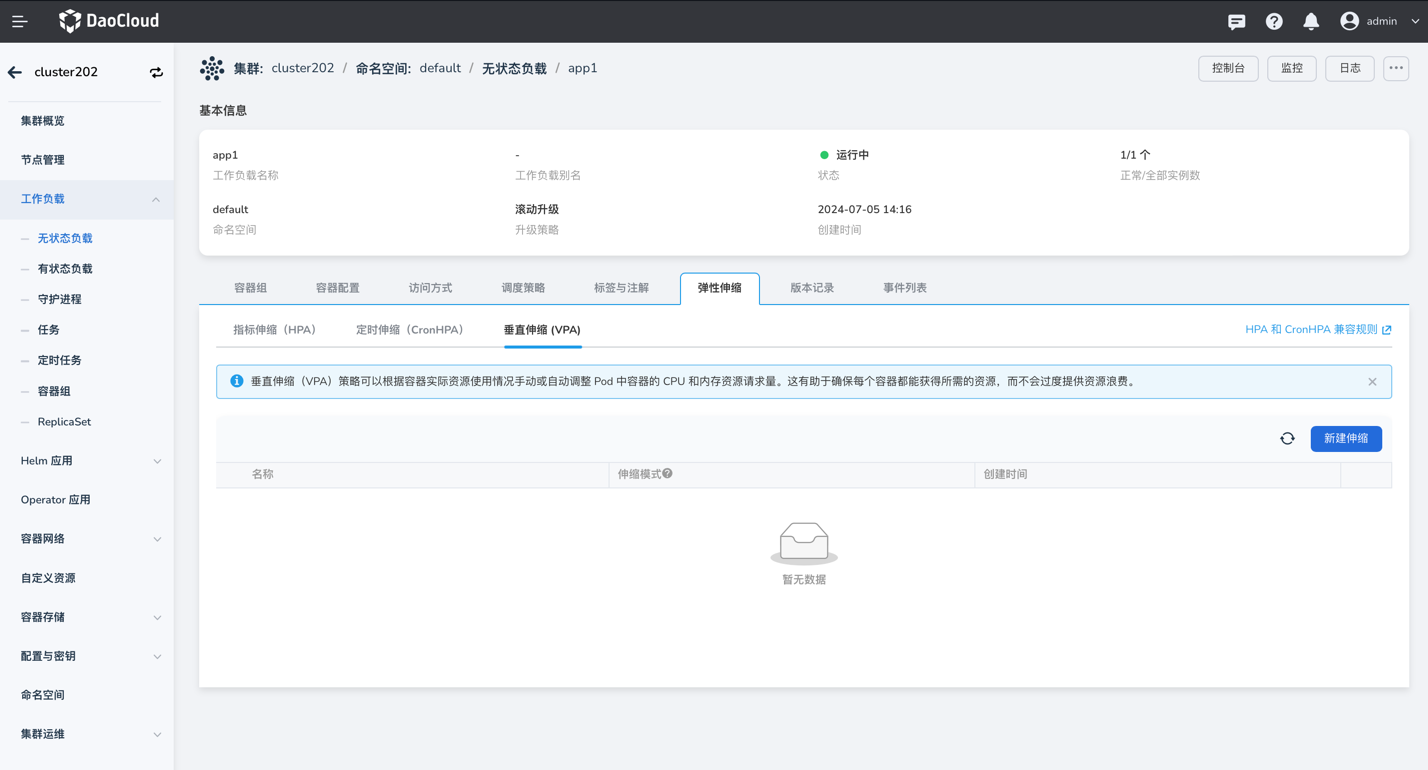Dismiss the VPA info banner
Screen dimensions: 1428x770
click(x=1372, y=382)
